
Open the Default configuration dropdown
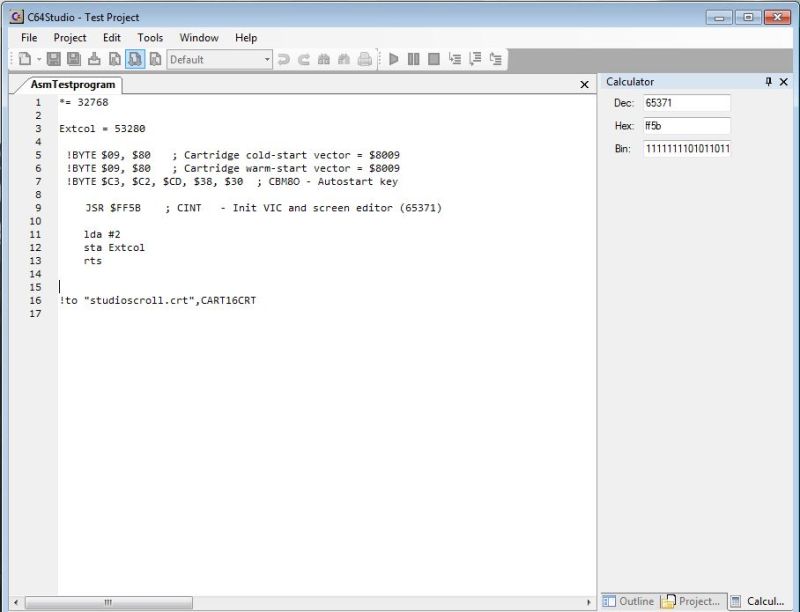point(267,59)
